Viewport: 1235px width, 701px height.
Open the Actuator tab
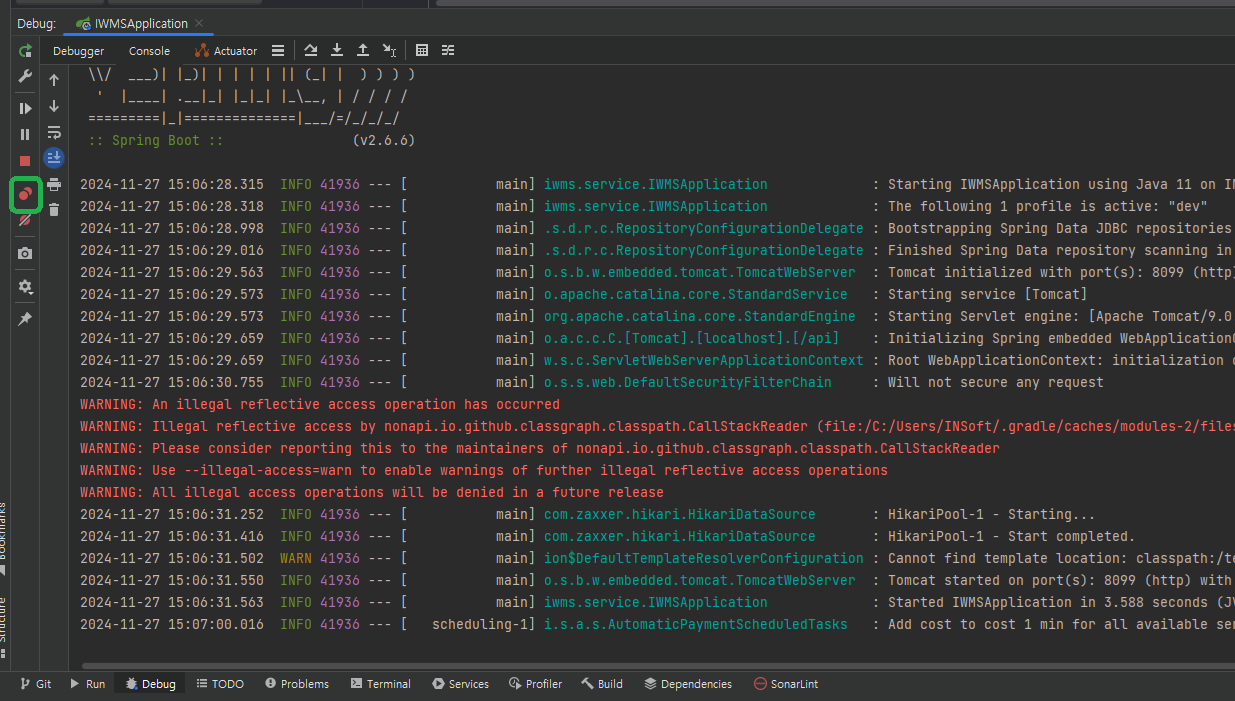(226, 51)
